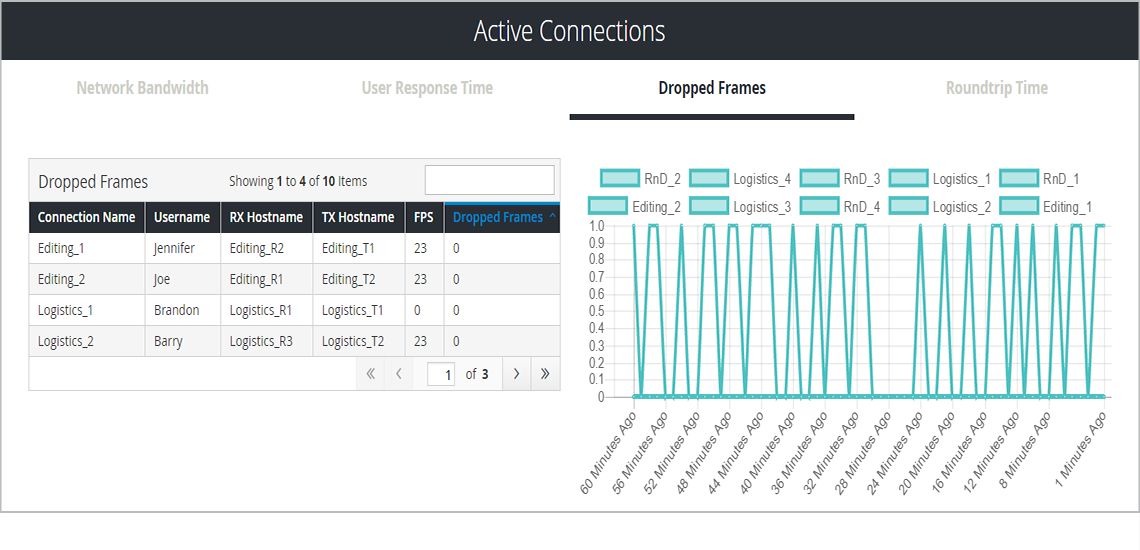
Task: Toggle Logistics_4 series in chart legend
Action: (740, 179)
